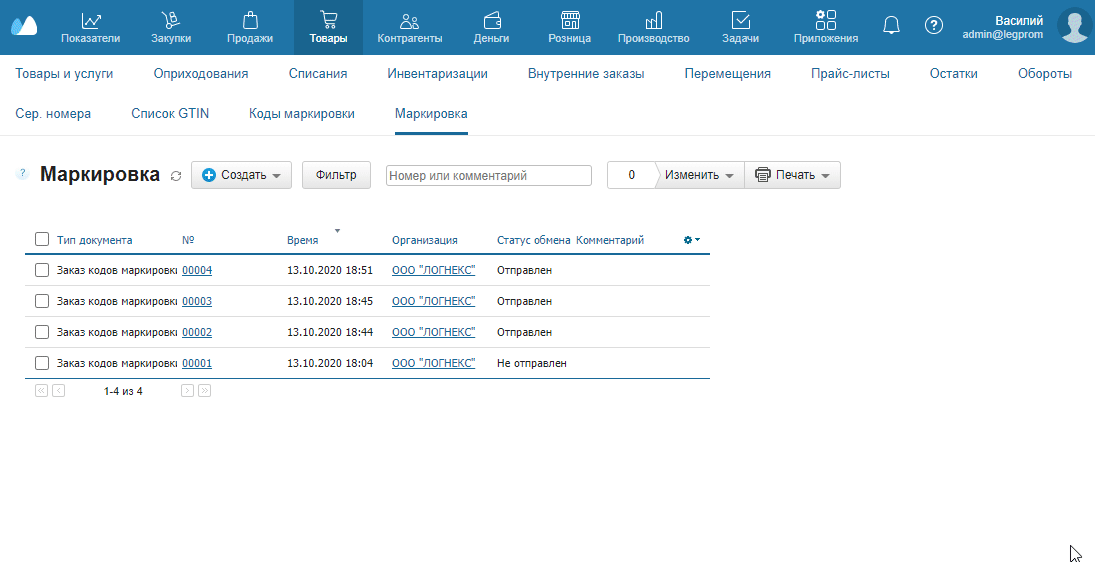
Task: Go to the Инвентаризации tab
Action: [437, 73]
